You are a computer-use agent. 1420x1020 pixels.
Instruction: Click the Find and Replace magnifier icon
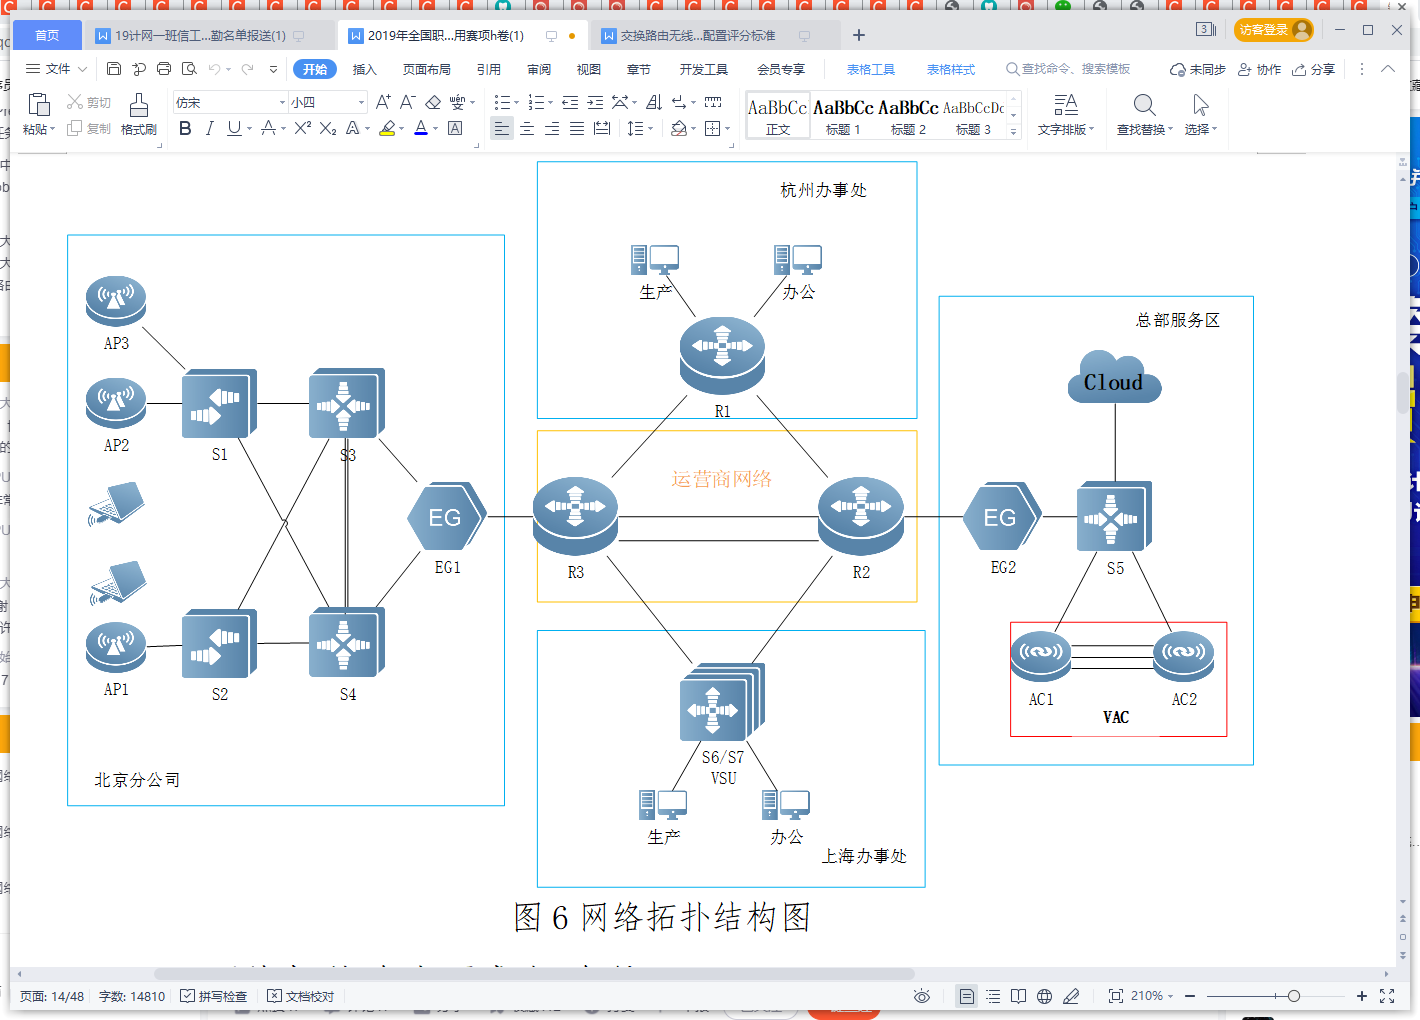1144,104
